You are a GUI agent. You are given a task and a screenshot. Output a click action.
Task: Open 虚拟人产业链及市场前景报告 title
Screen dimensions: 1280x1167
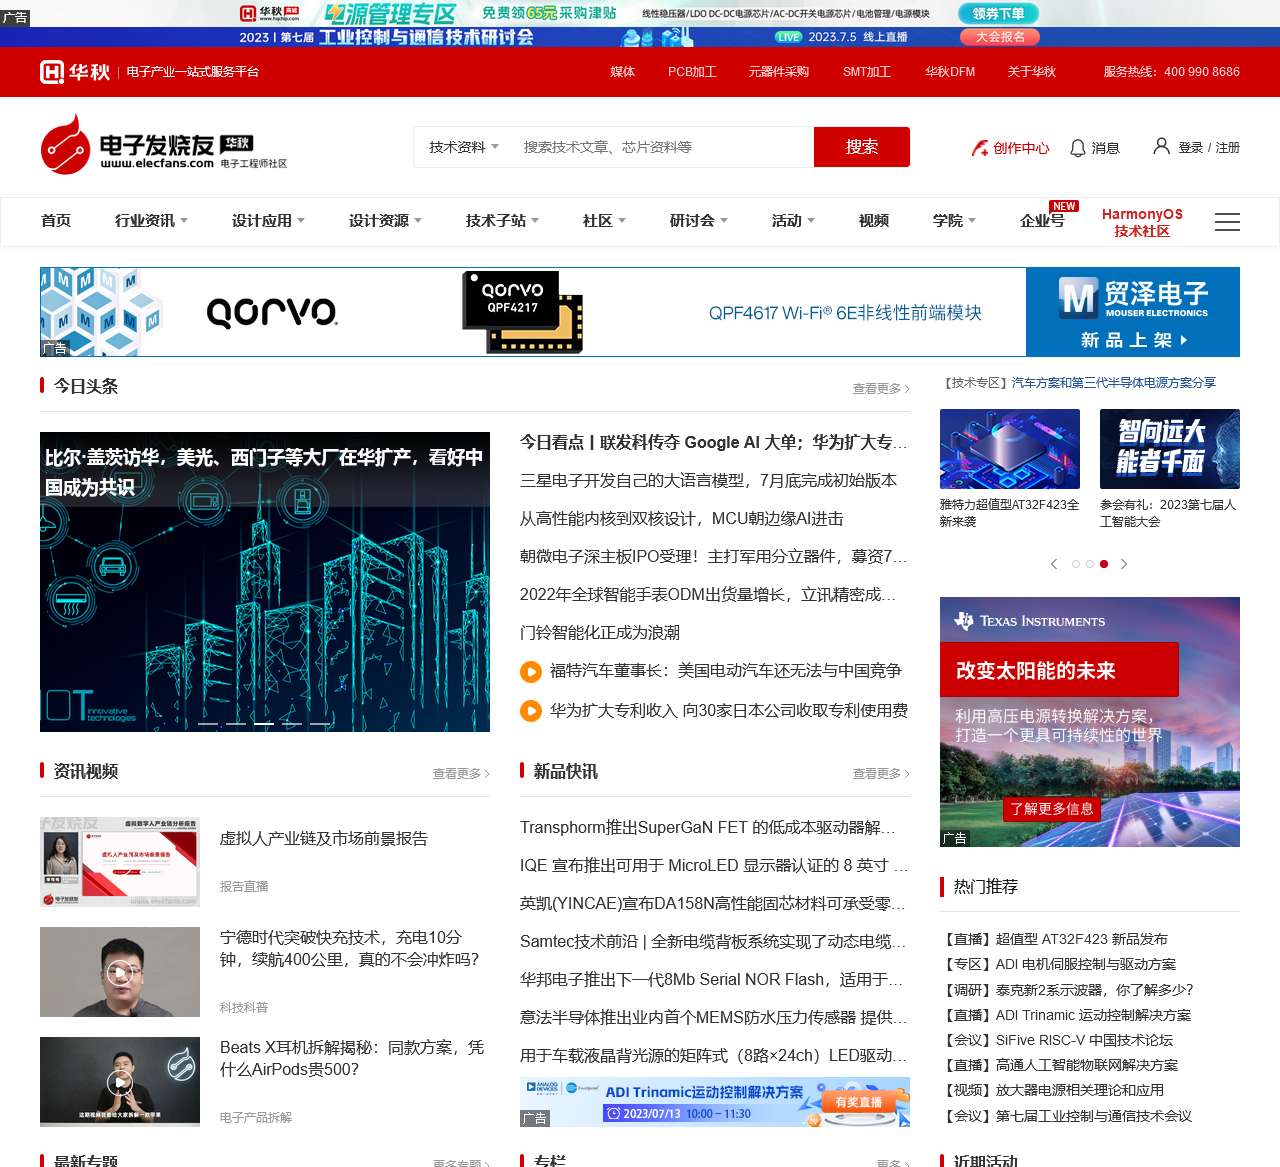click(324, 839)
